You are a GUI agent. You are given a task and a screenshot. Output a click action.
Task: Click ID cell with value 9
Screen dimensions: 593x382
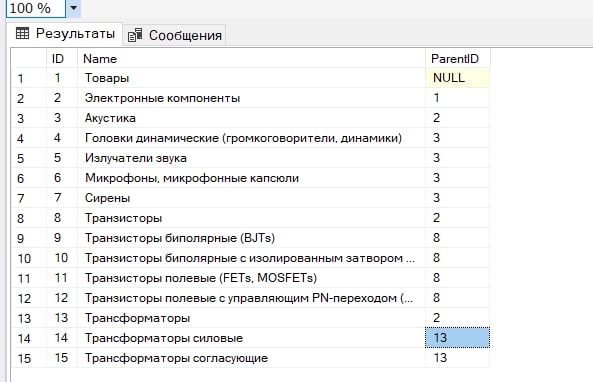click(62, 238)
